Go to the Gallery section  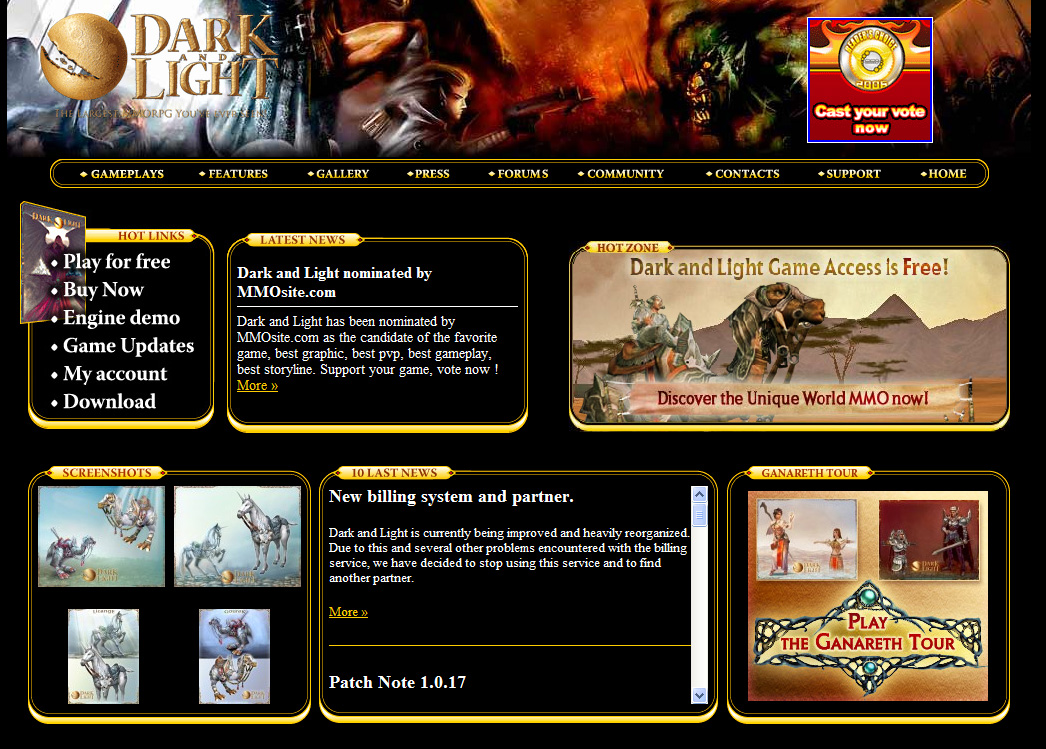[x=342, y=174]
